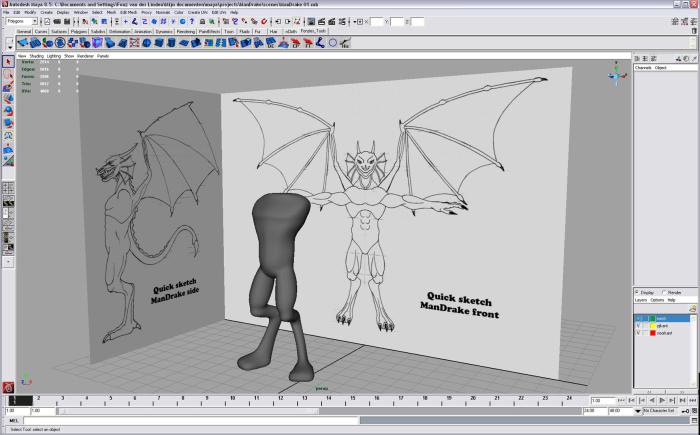
Task: Open the viewport Panels menu
Action: tap(103, 56)
